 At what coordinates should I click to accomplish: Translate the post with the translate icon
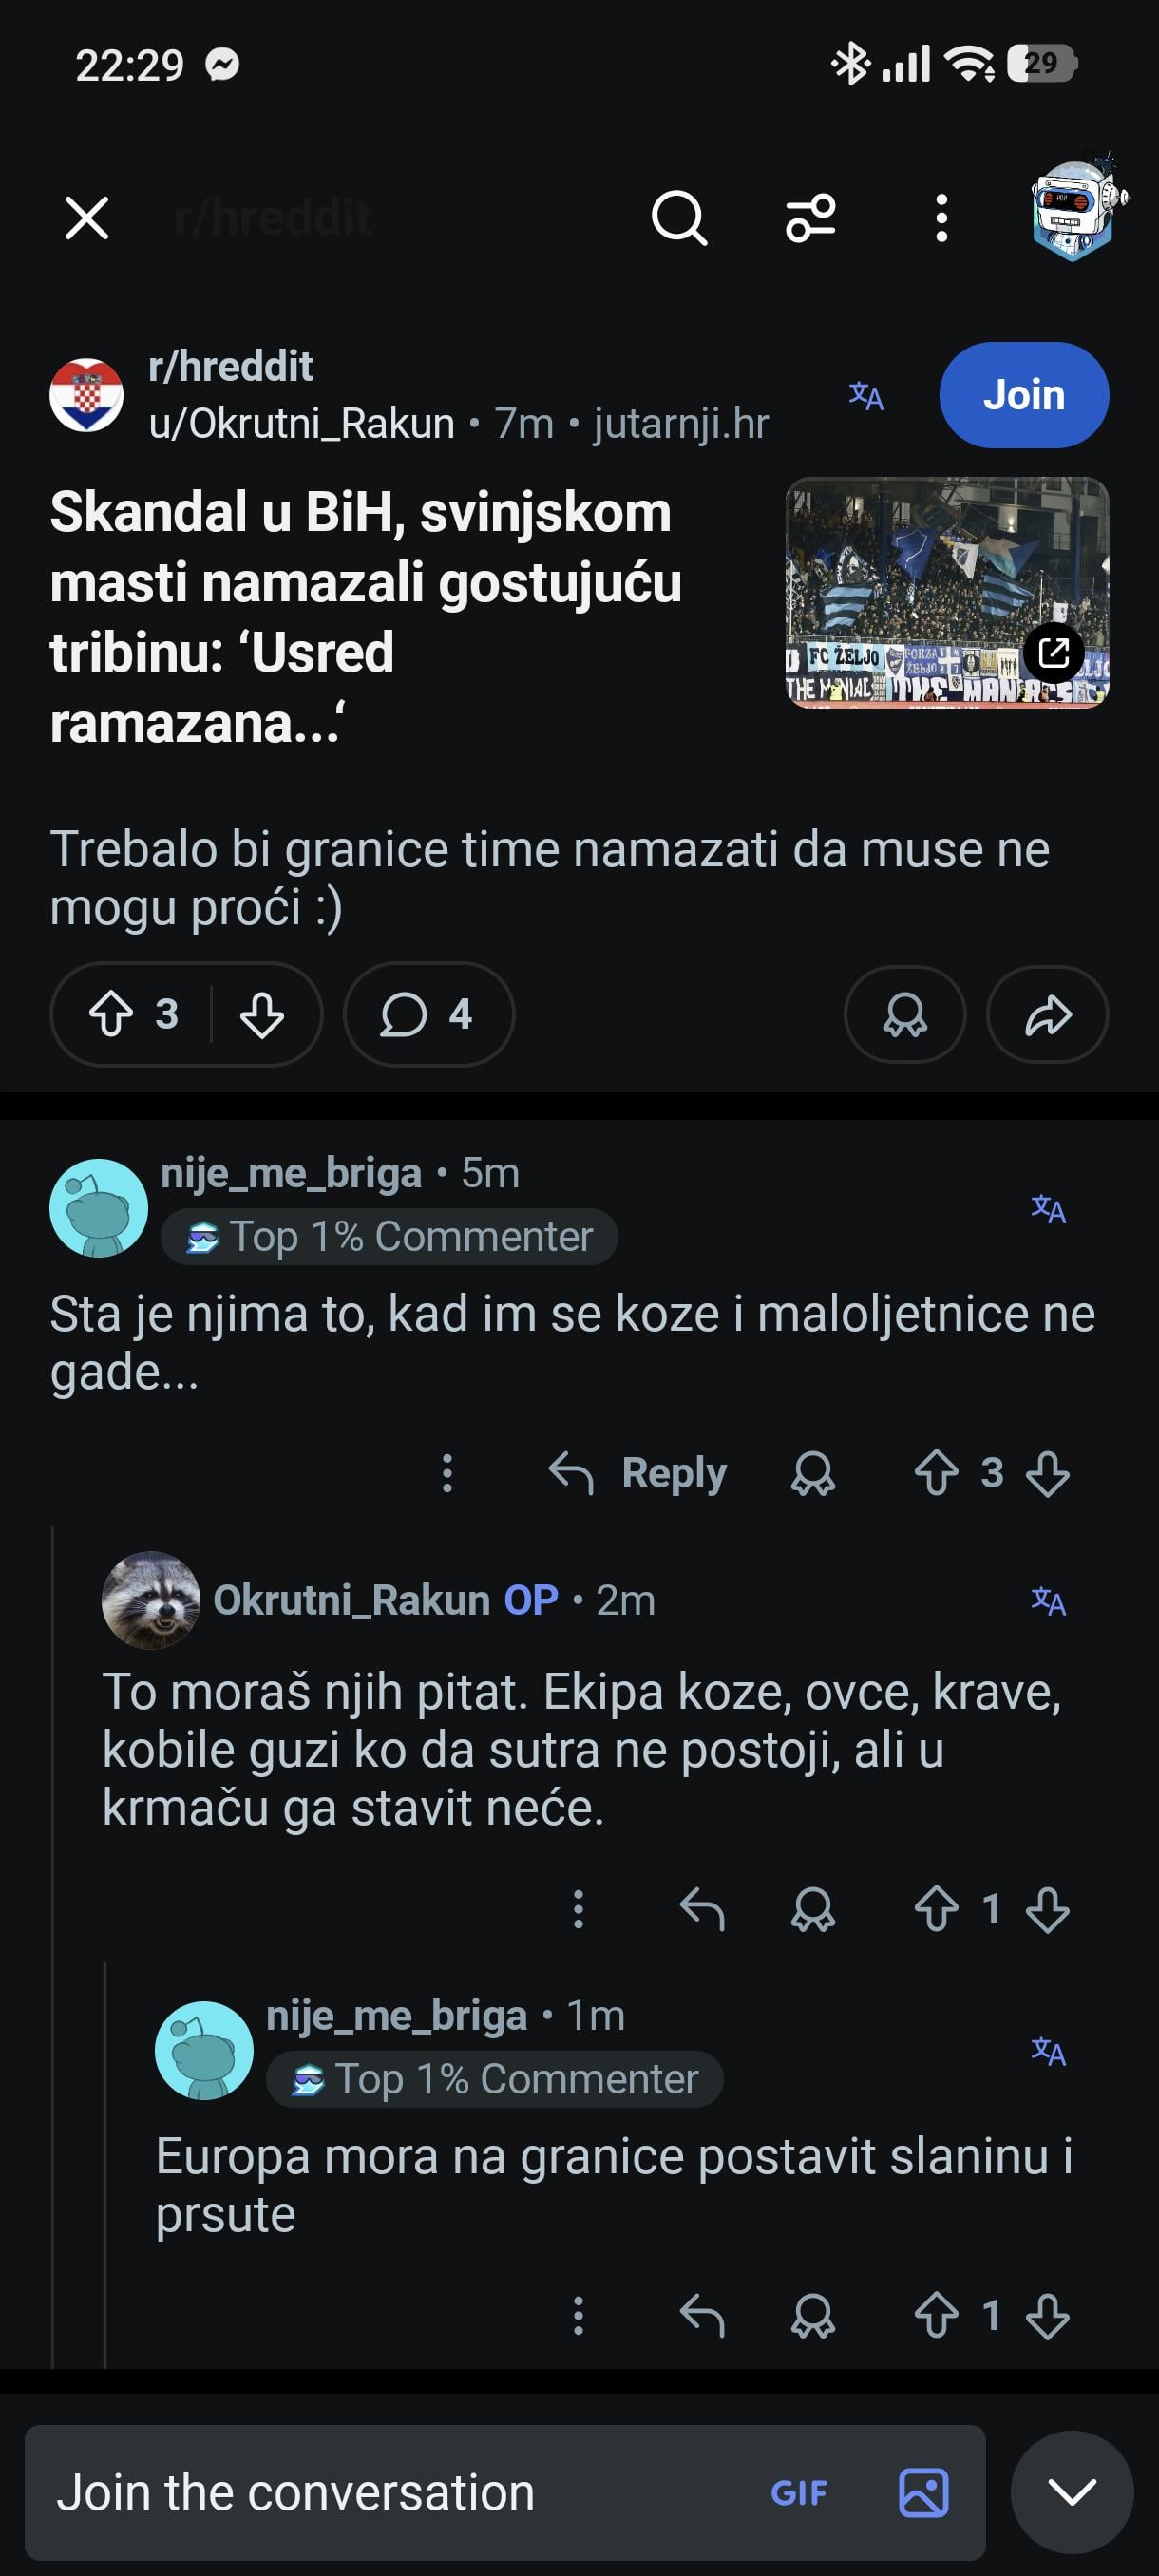click(x=866, y=396)
